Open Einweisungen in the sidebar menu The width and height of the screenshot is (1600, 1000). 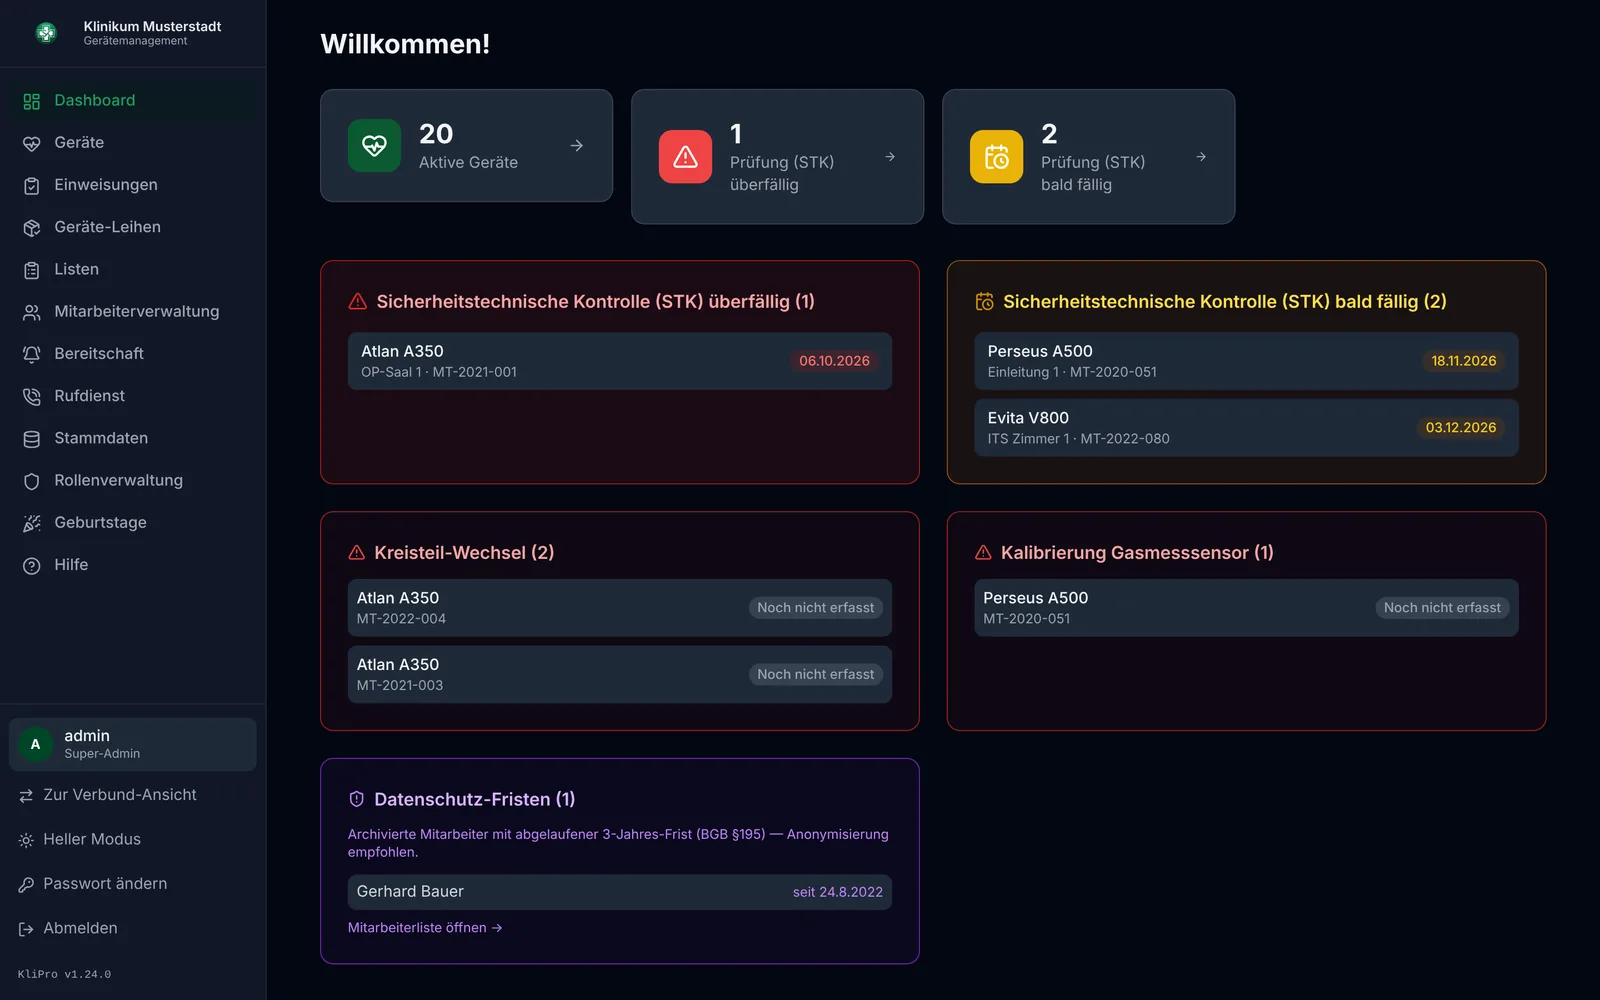point(133,185)
